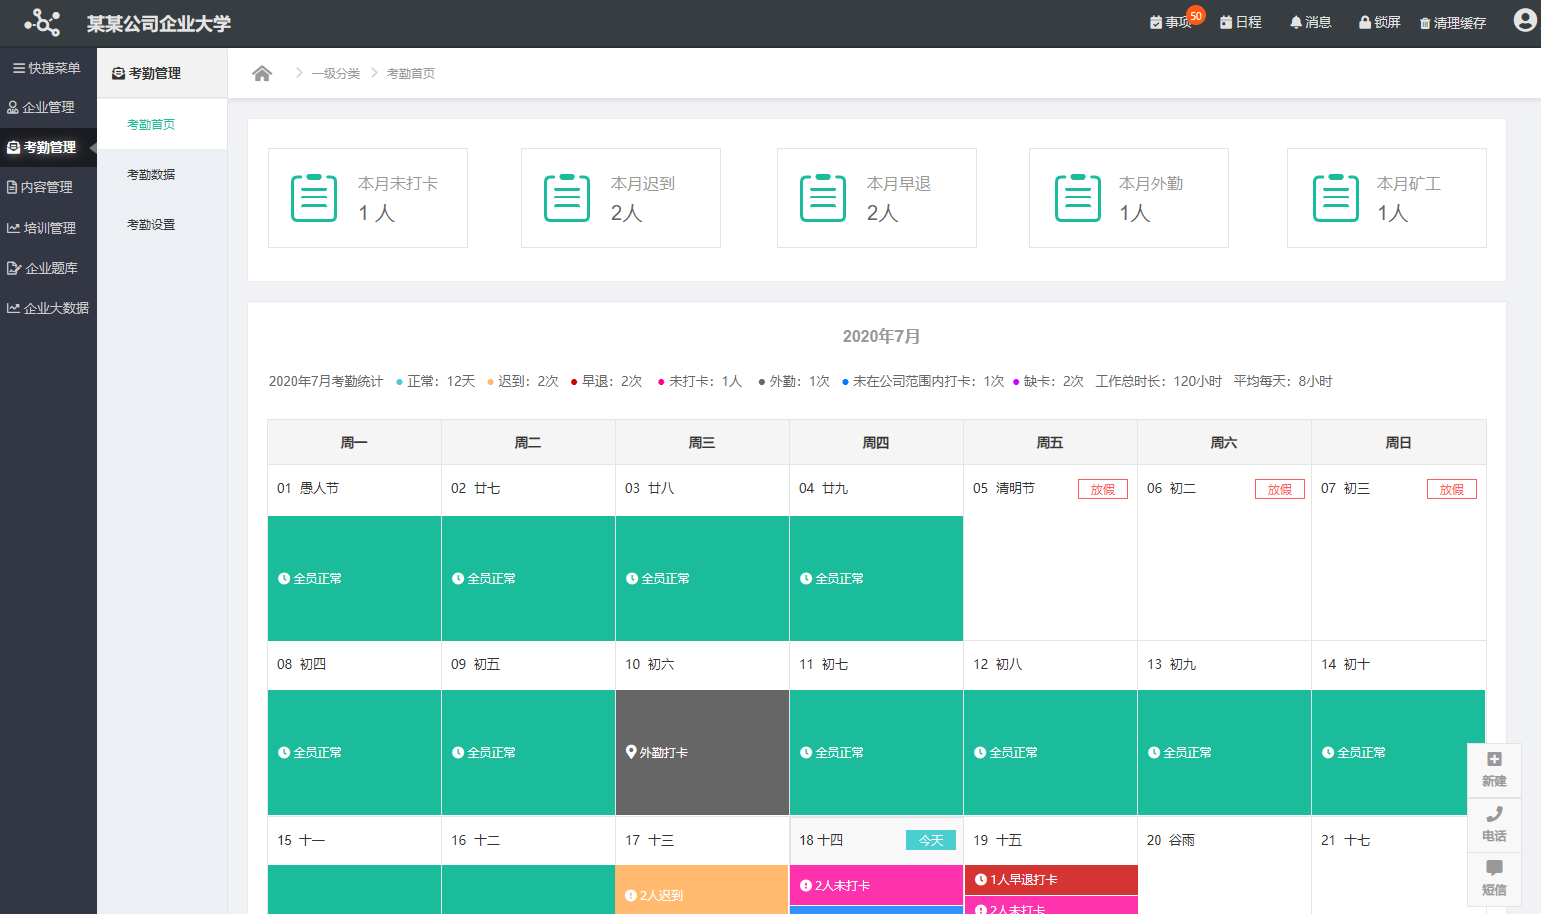Open the user avatar profile icon

click(x=1525, y=20)
